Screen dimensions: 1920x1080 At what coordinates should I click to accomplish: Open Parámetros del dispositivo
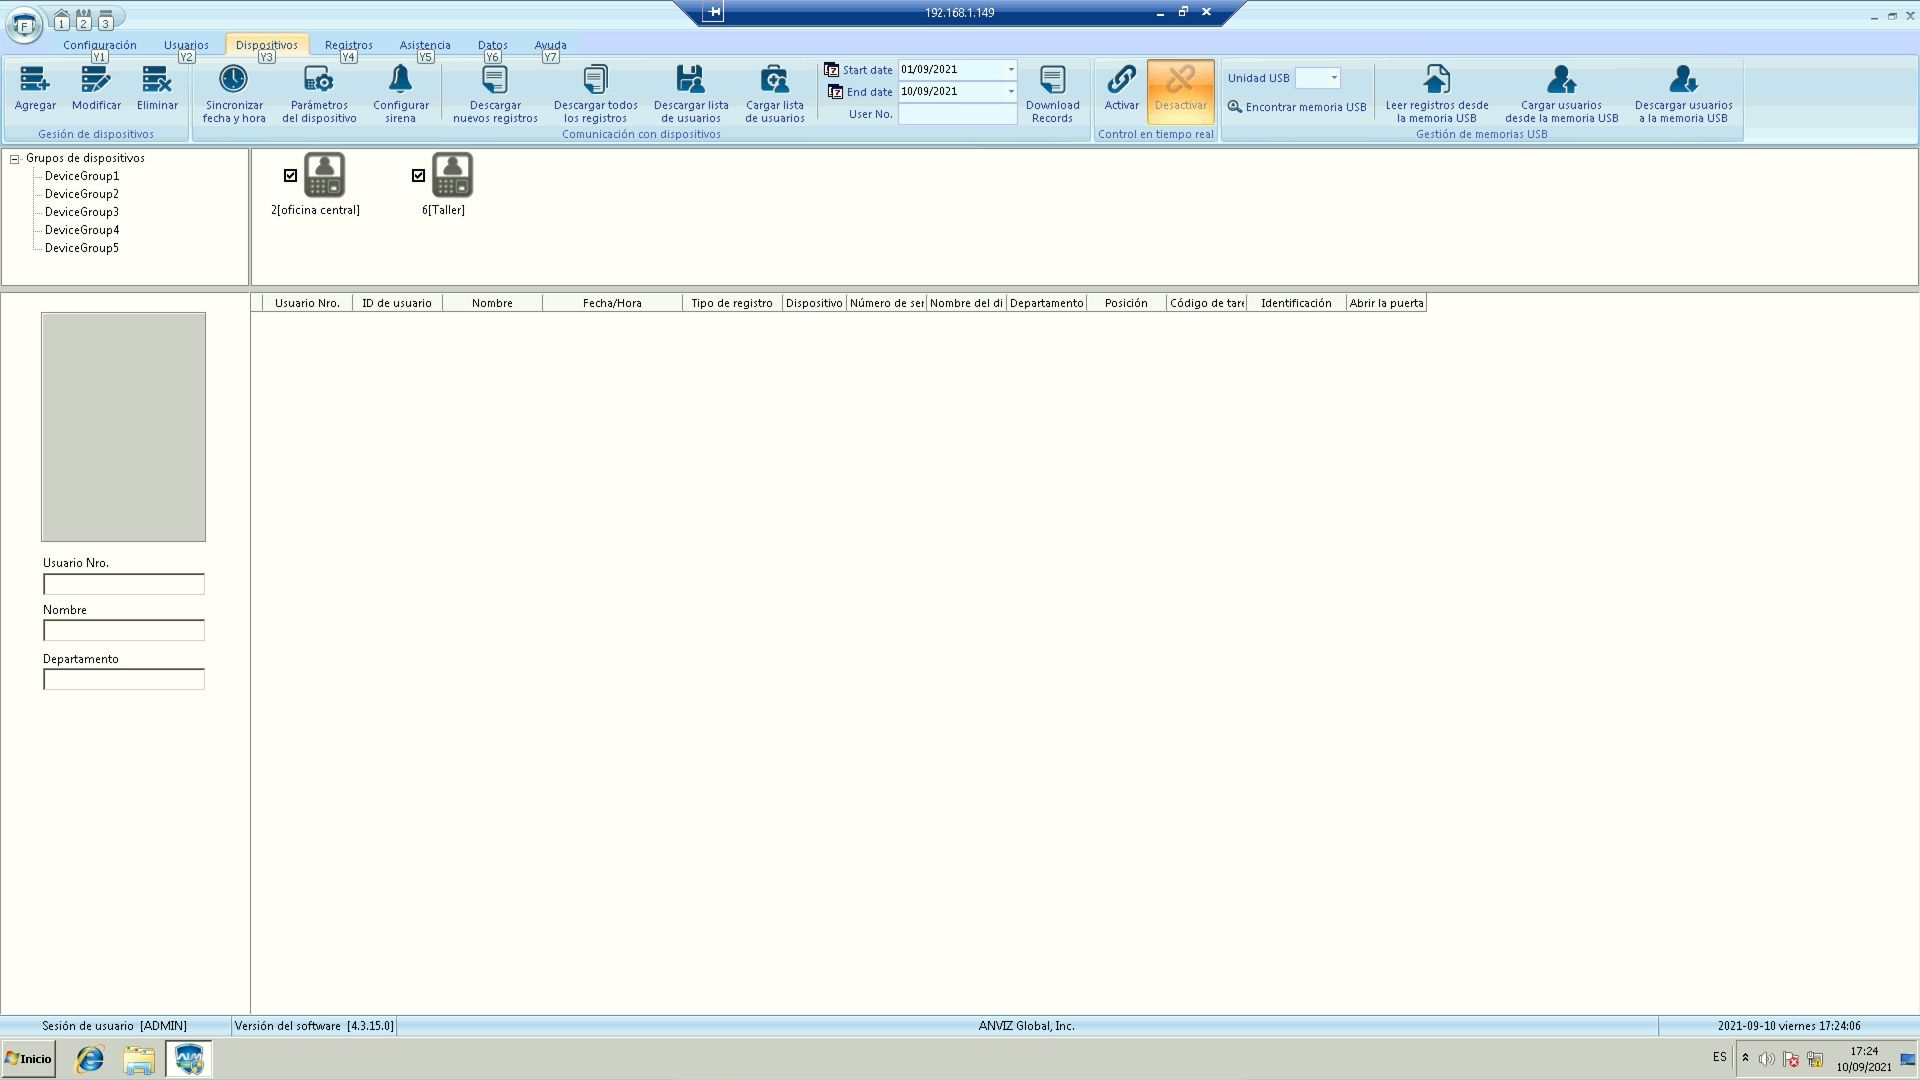pyautogui.click(x=319, y=80)
